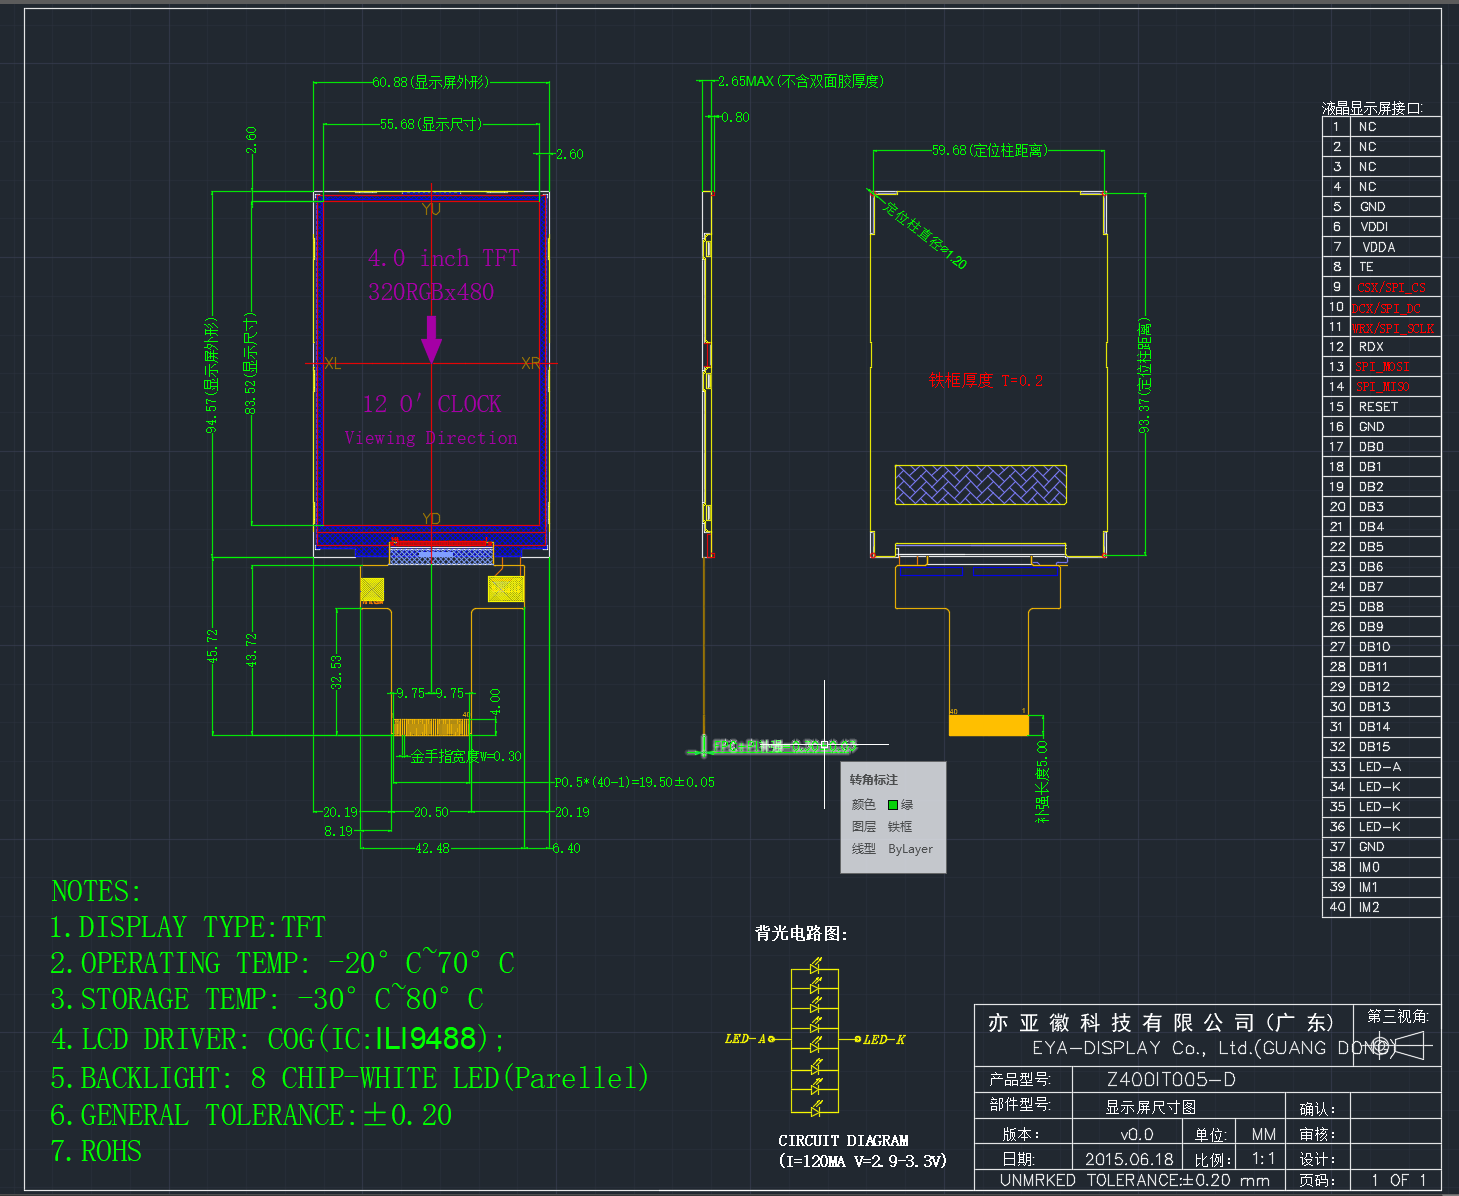Pick the "SPI_MISO" pin entry
The width and height of the screenshot is (1459, 1196).
click(1383, 387)
